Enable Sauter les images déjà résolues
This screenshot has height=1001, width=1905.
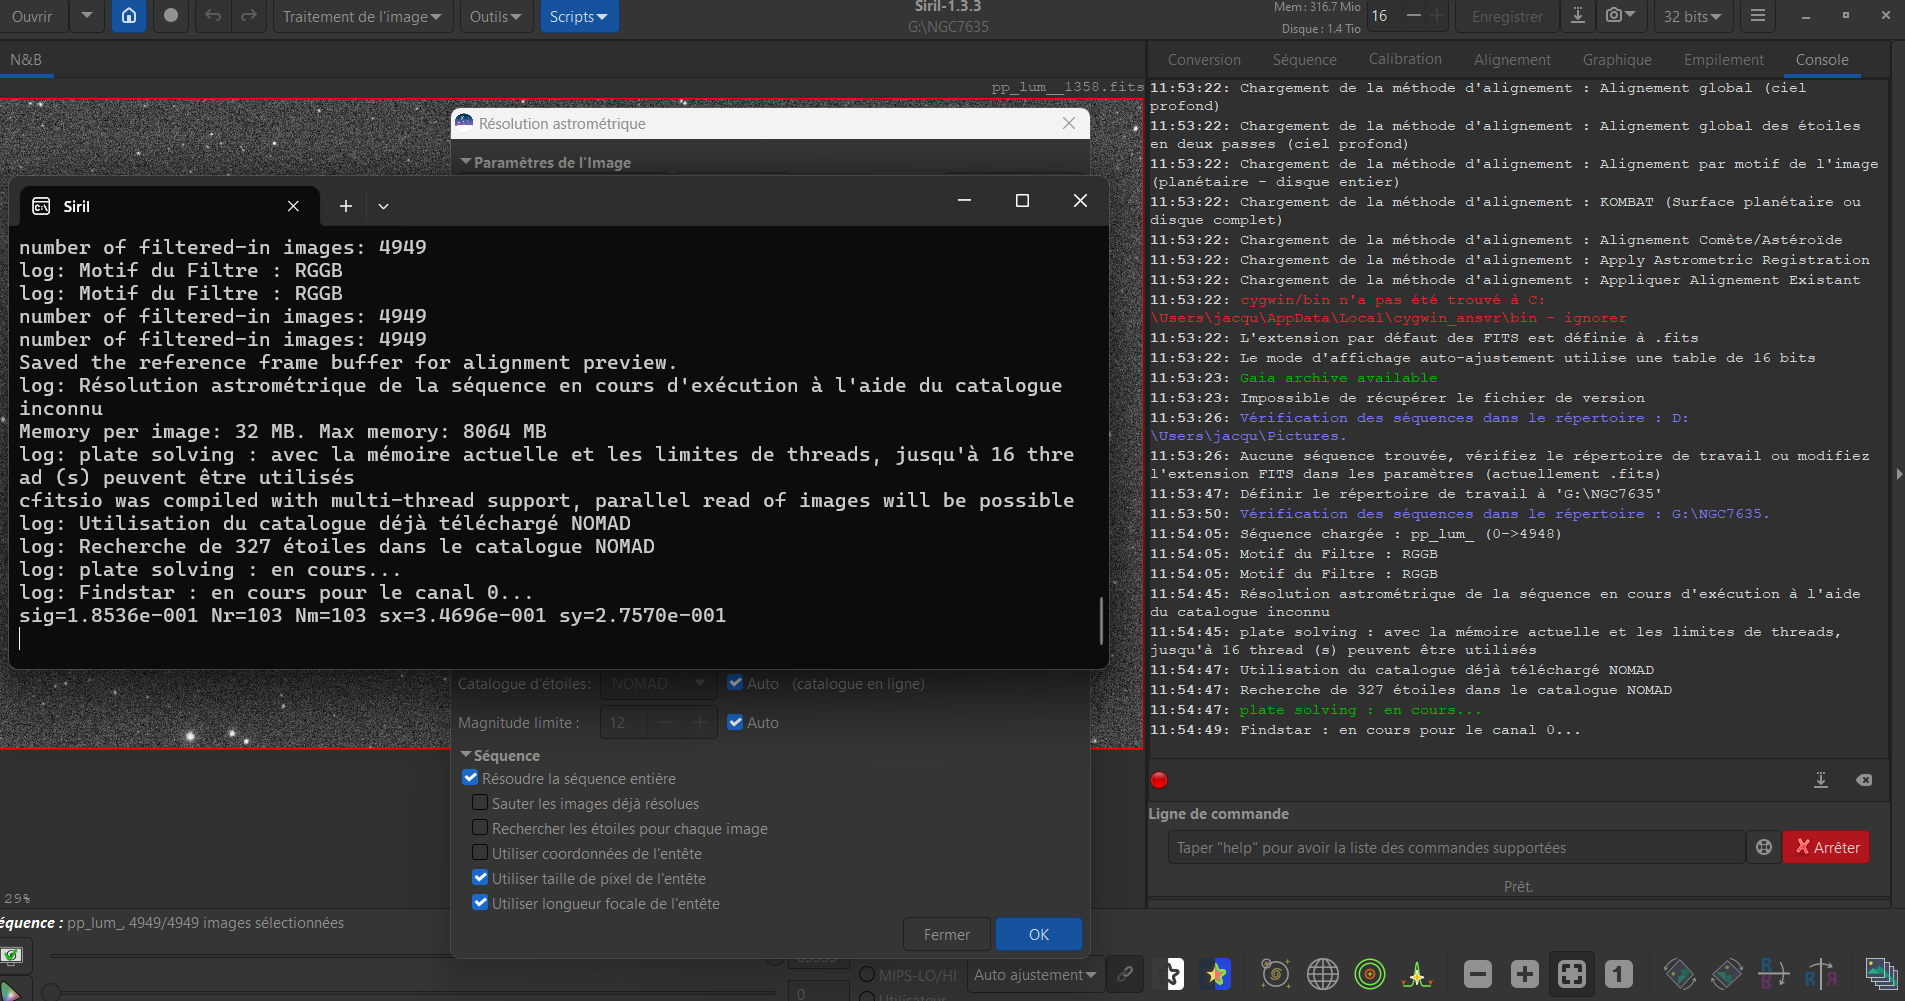click(480, 803)
